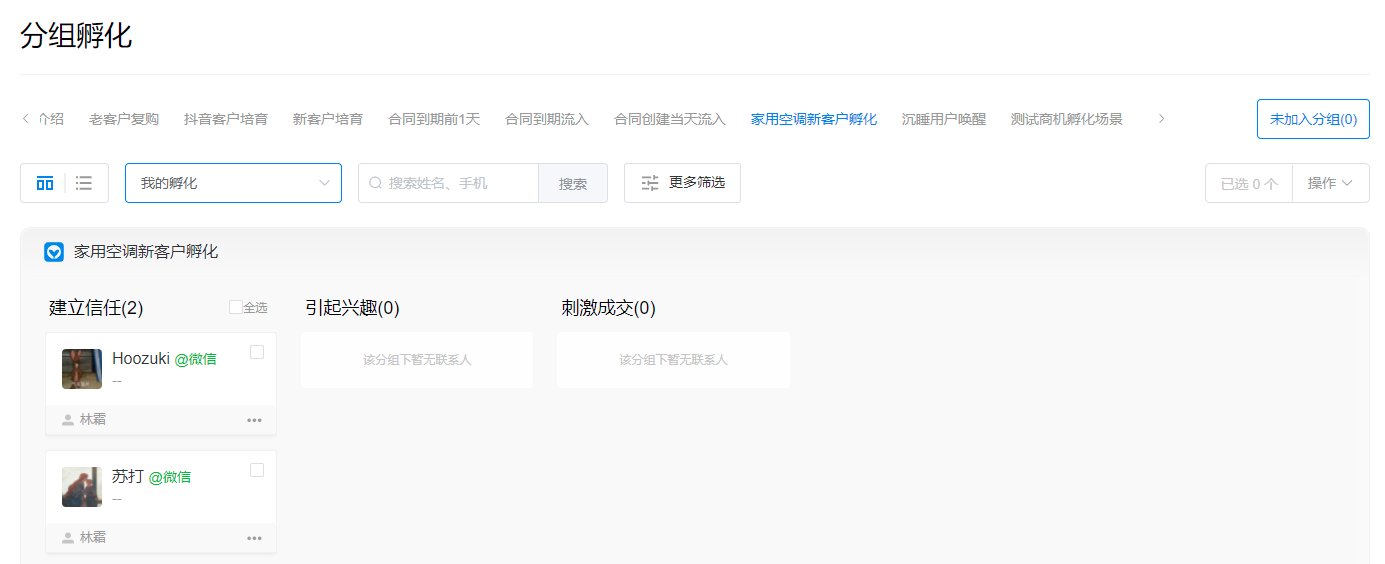Image resolution: width=1385 pixels, height=564 pixels.
Task: Select the Hoozuki contact checkbox
Action: pos(257,352)
